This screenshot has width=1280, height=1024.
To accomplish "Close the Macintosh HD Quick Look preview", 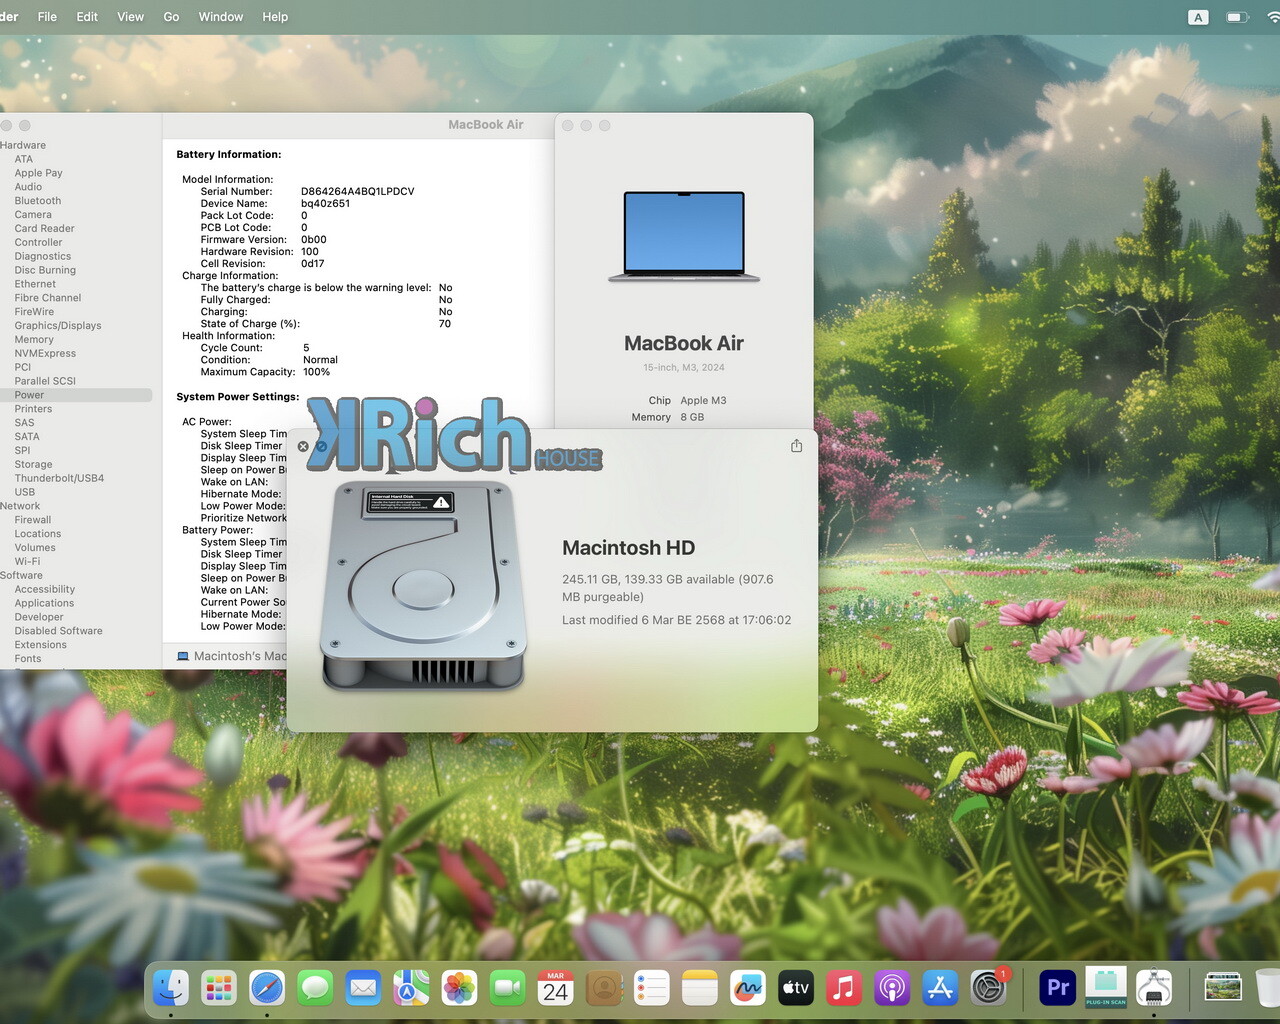I will coord(303,447).
